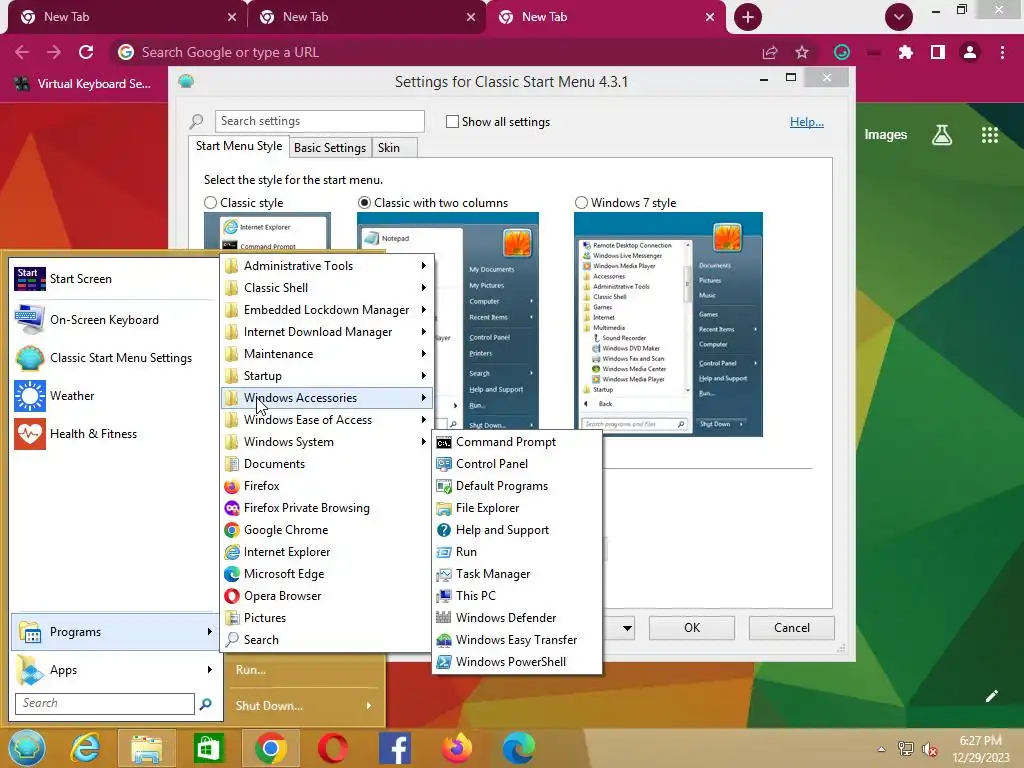Launch Default Programs entry
Image resolution: width=1024 pixels, height=768 pixels.
click(x=516, y=486)
